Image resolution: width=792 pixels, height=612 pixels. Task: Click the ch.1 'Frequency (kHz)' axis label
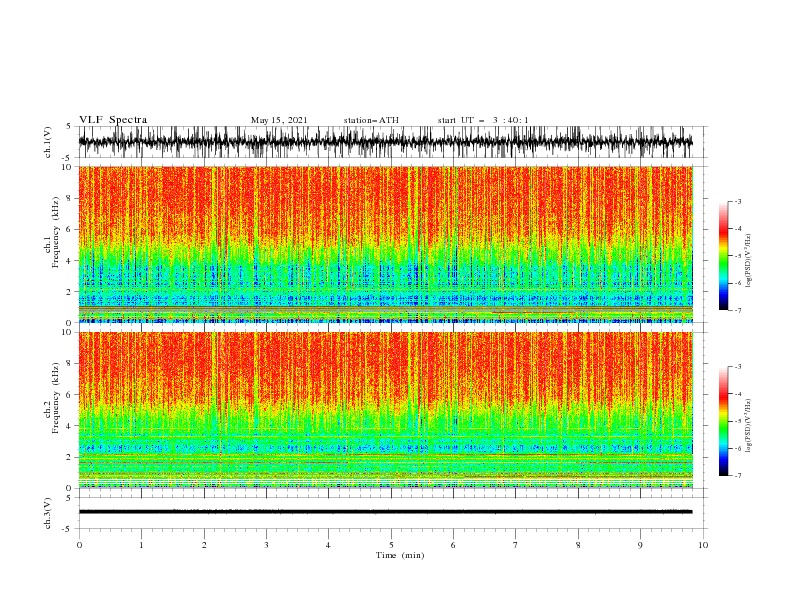(x=56, y=232)
